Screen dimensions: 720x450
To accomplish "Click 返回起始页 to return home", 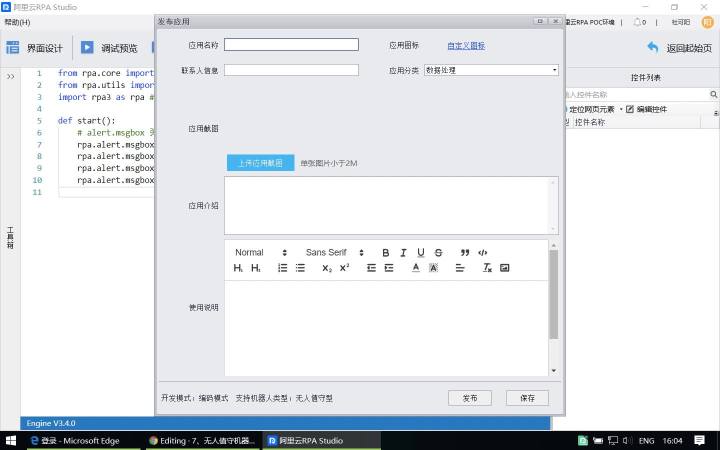I will click(x=679, y=48).
